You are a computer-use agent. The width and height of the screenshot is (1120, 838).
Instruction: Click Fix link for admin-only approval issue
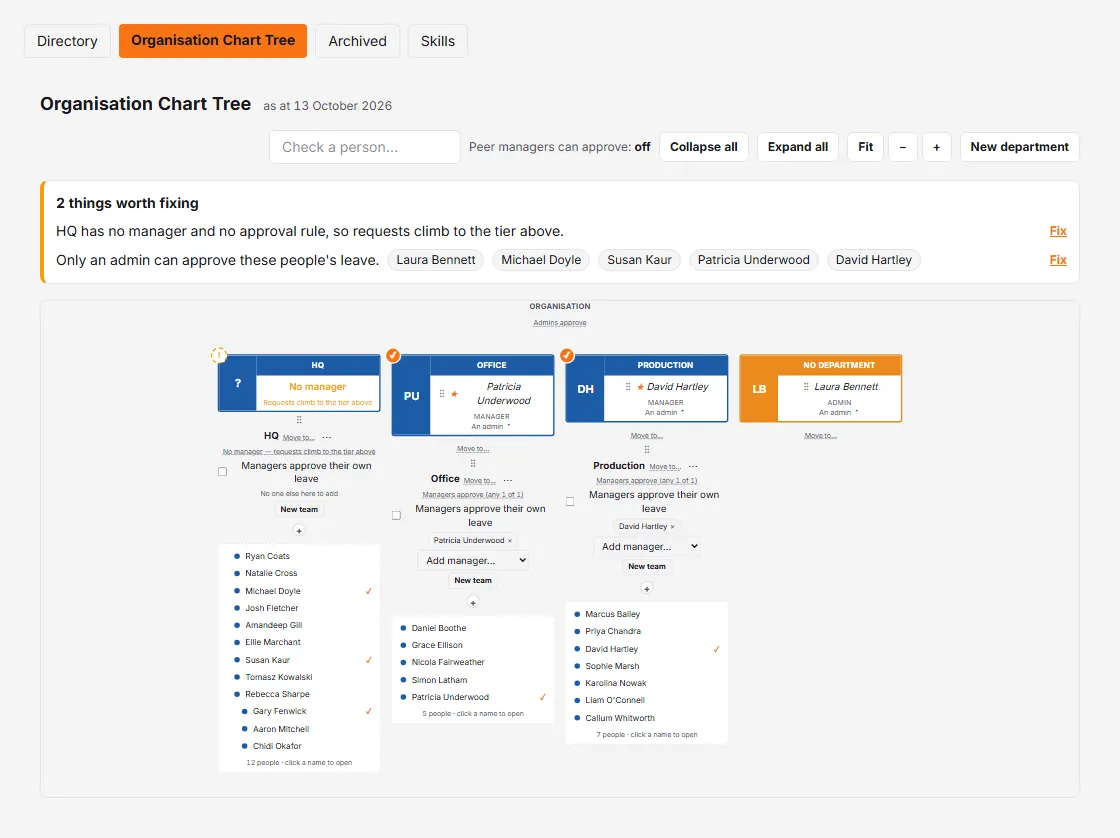click(1058, 260)
